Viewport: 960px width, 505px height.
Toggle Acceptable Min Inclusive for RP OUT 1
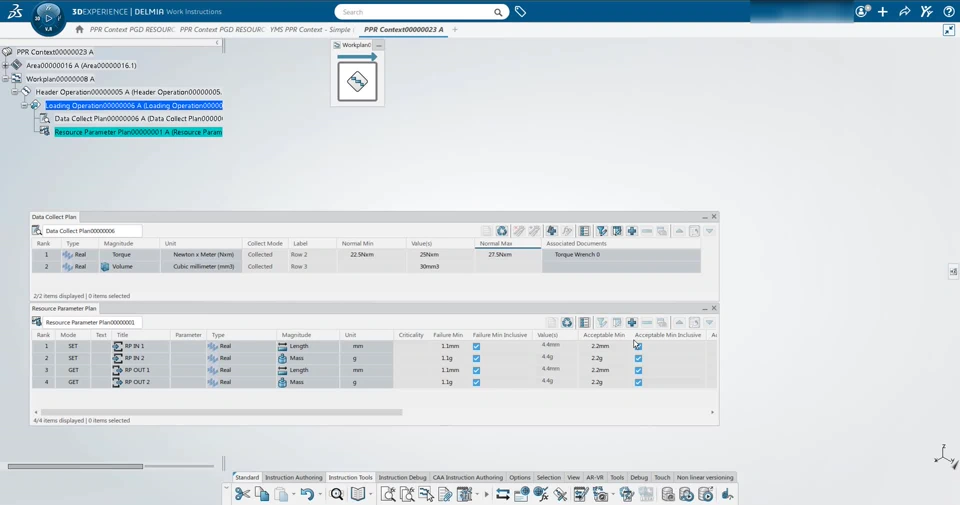coord(639,370)
